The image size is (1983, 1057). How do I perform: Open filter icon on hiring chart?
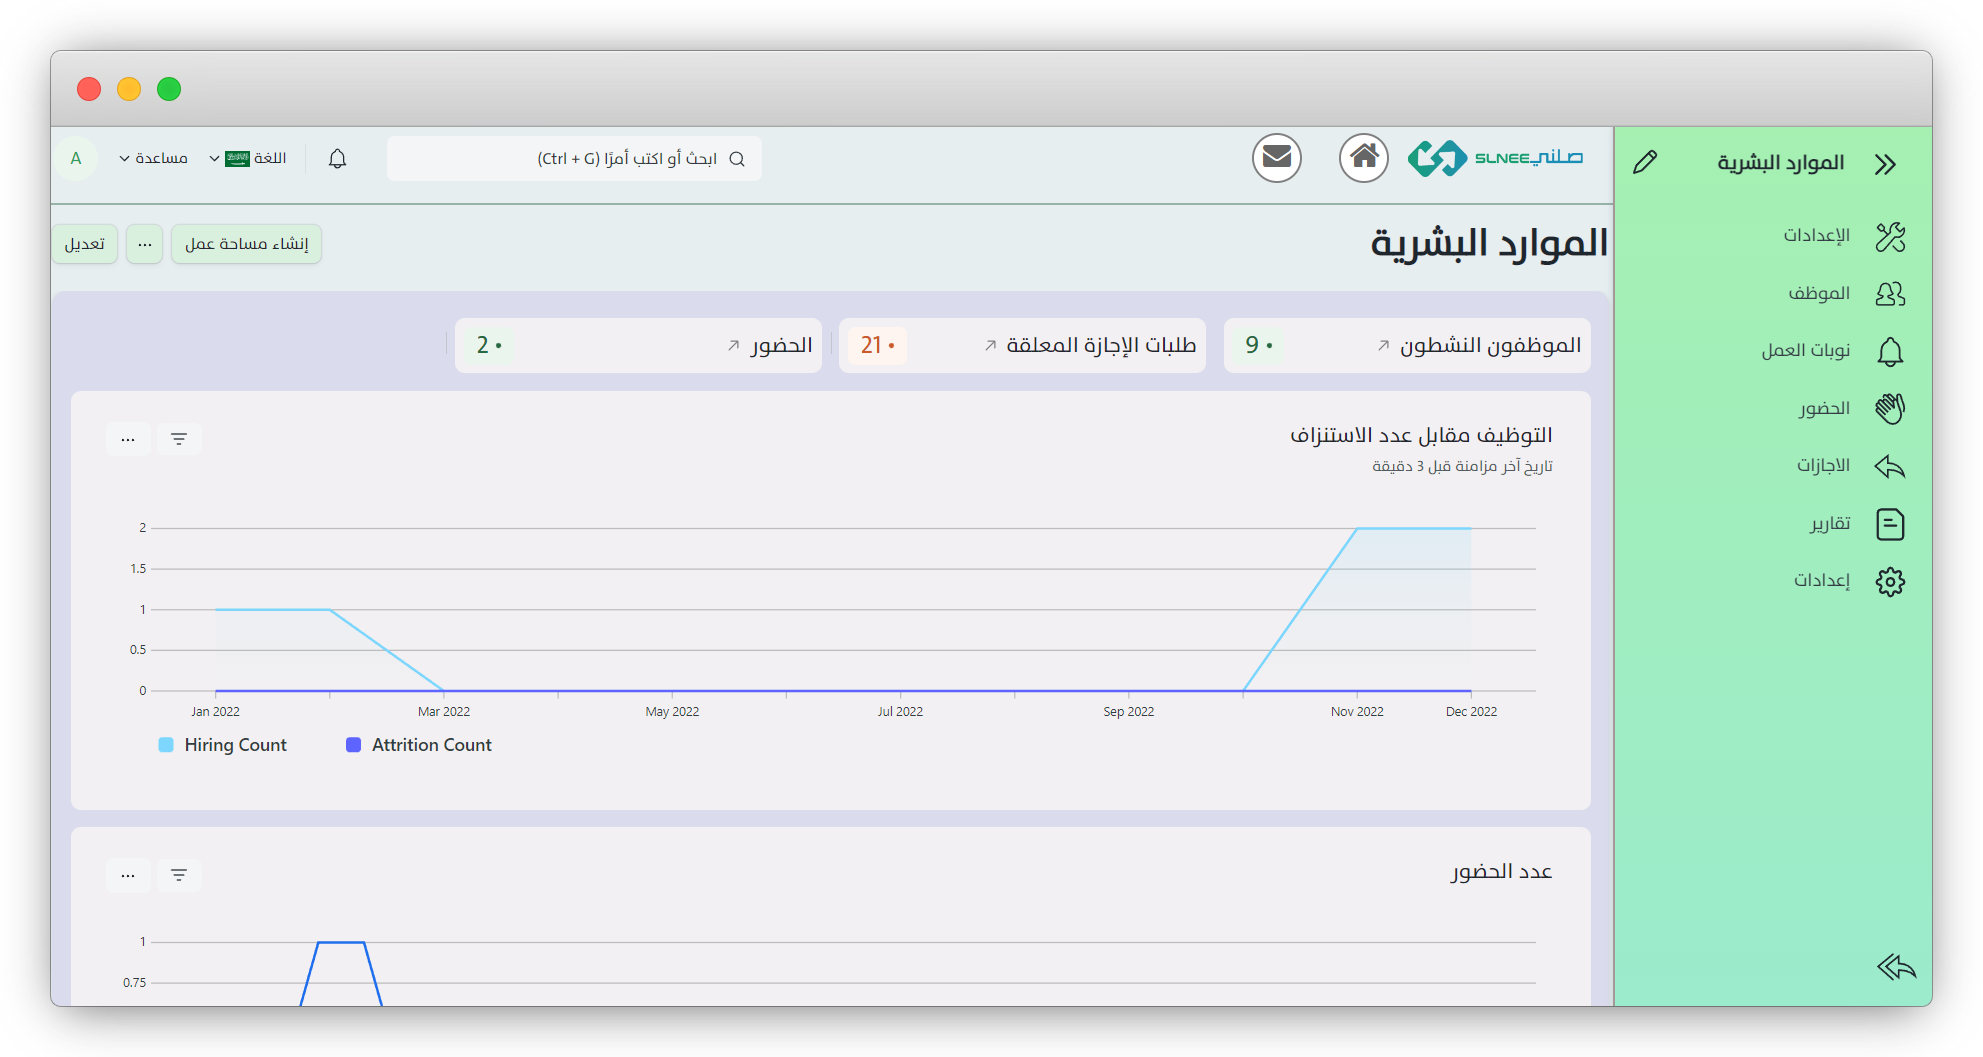click(179, 439)
